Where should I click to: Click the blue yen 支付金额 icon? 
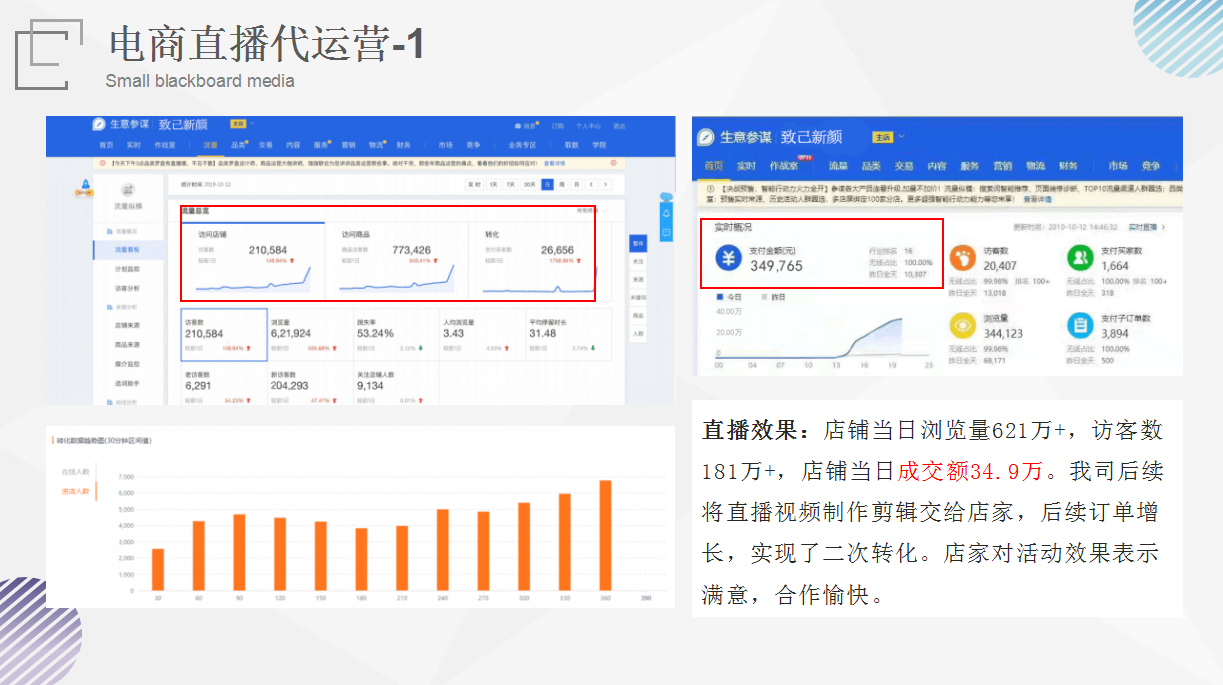(x=729, y=258)
